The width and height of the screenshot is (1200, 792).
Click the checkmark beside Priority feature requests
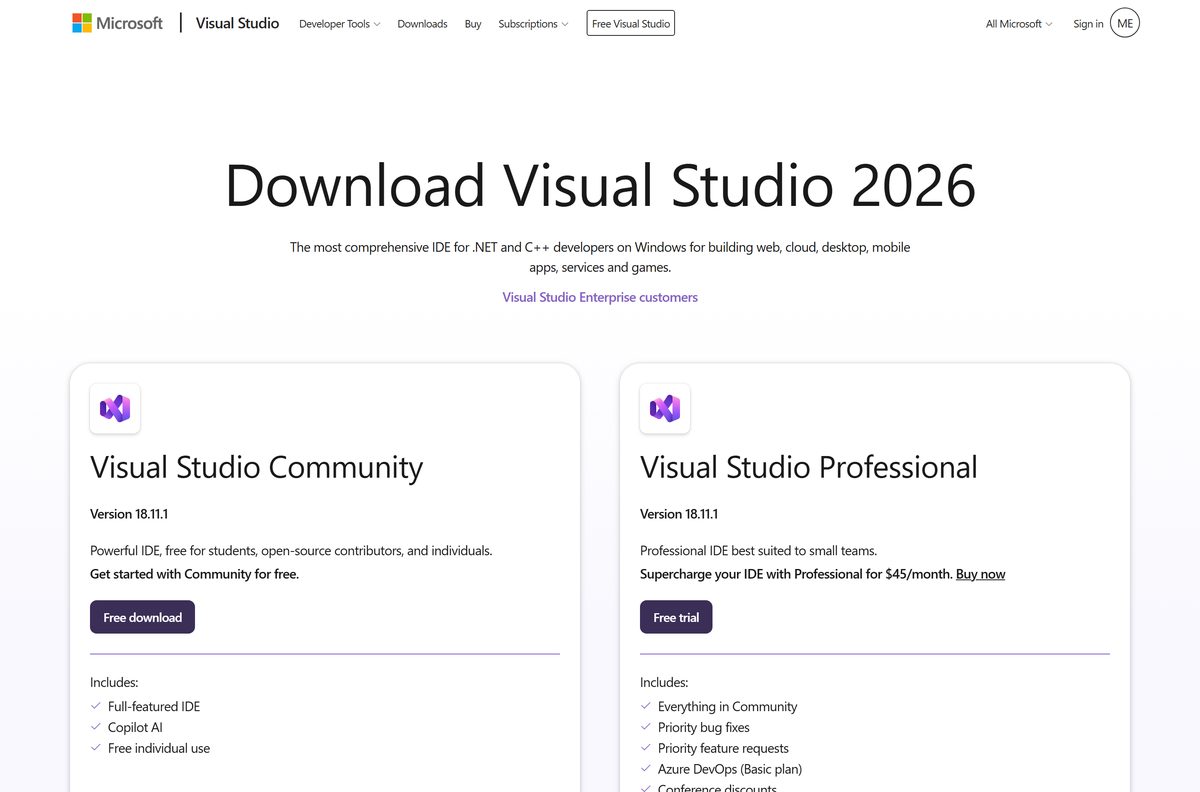[646, 748]
